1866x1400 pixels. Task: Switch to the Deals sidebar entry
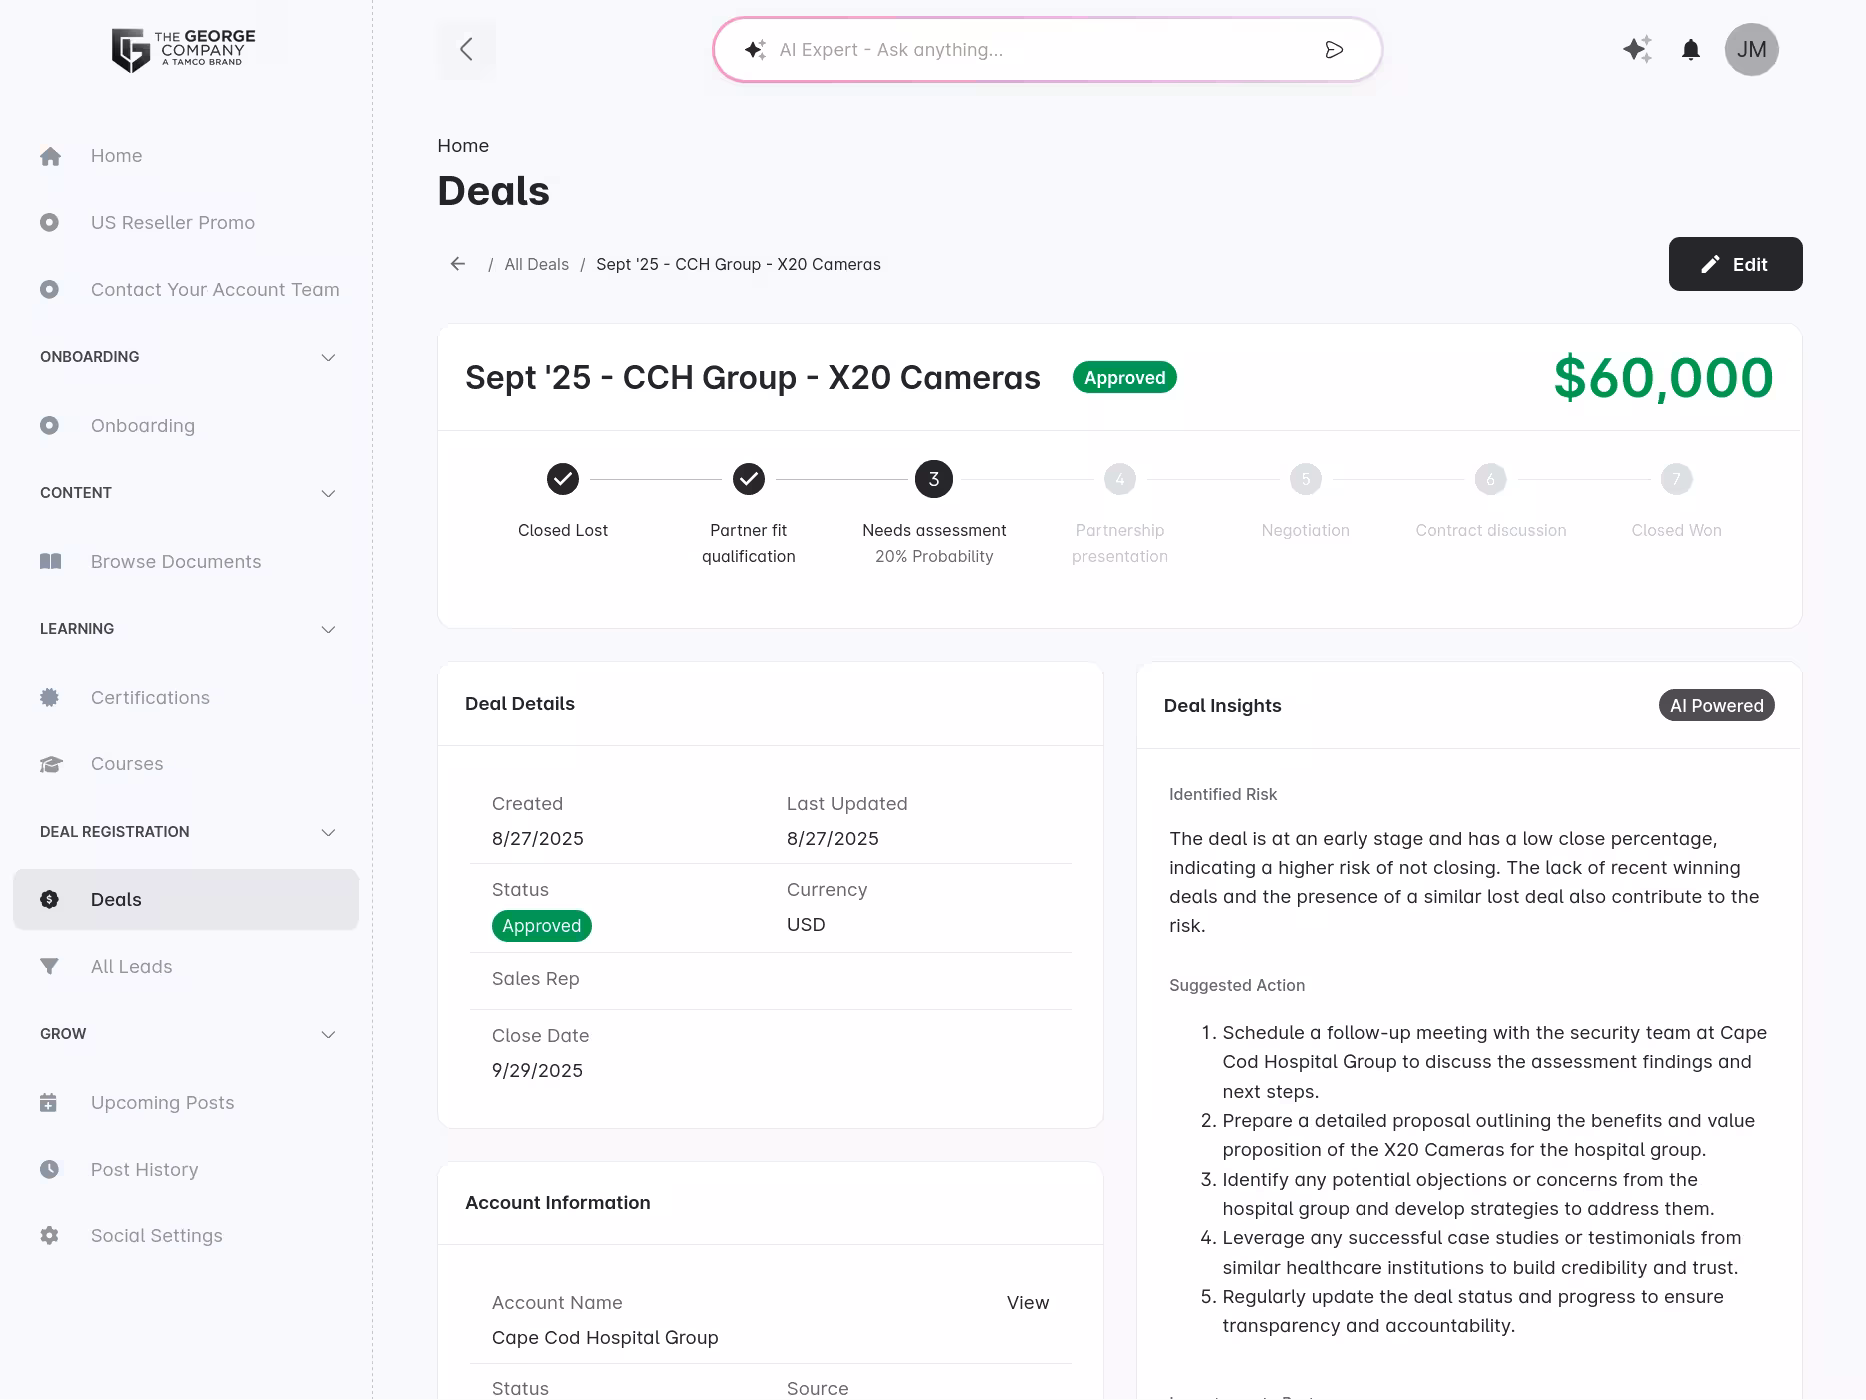click(116, 899)
